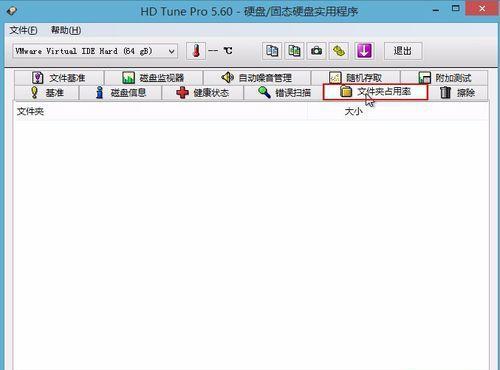
Task: Open the 帮助(H) menu
Action: (66, 30)
